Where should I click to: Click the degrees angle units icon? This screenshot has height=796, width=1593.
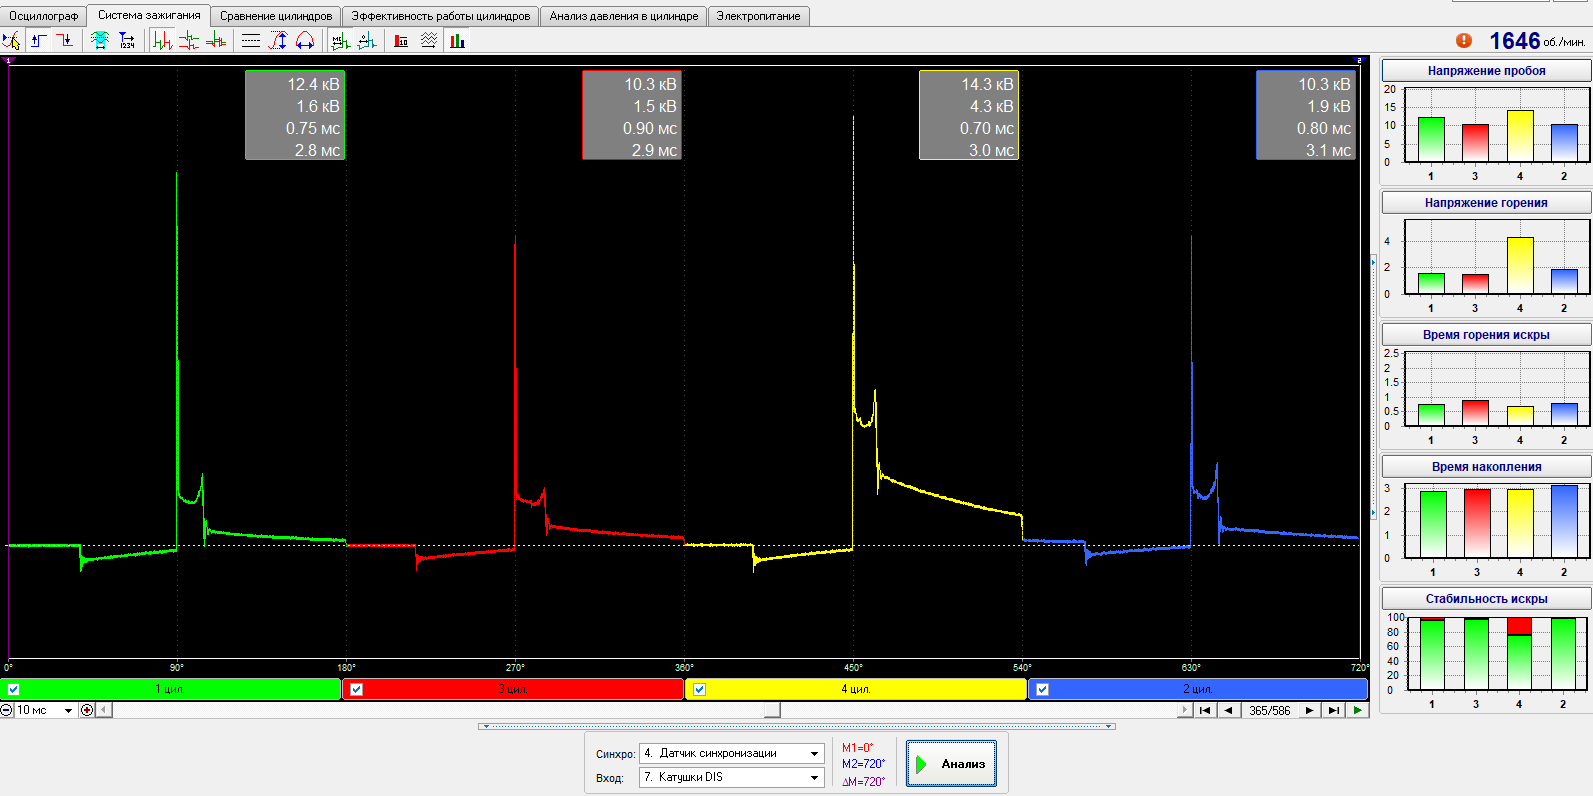pyautogui.click(x=367, y=40)
